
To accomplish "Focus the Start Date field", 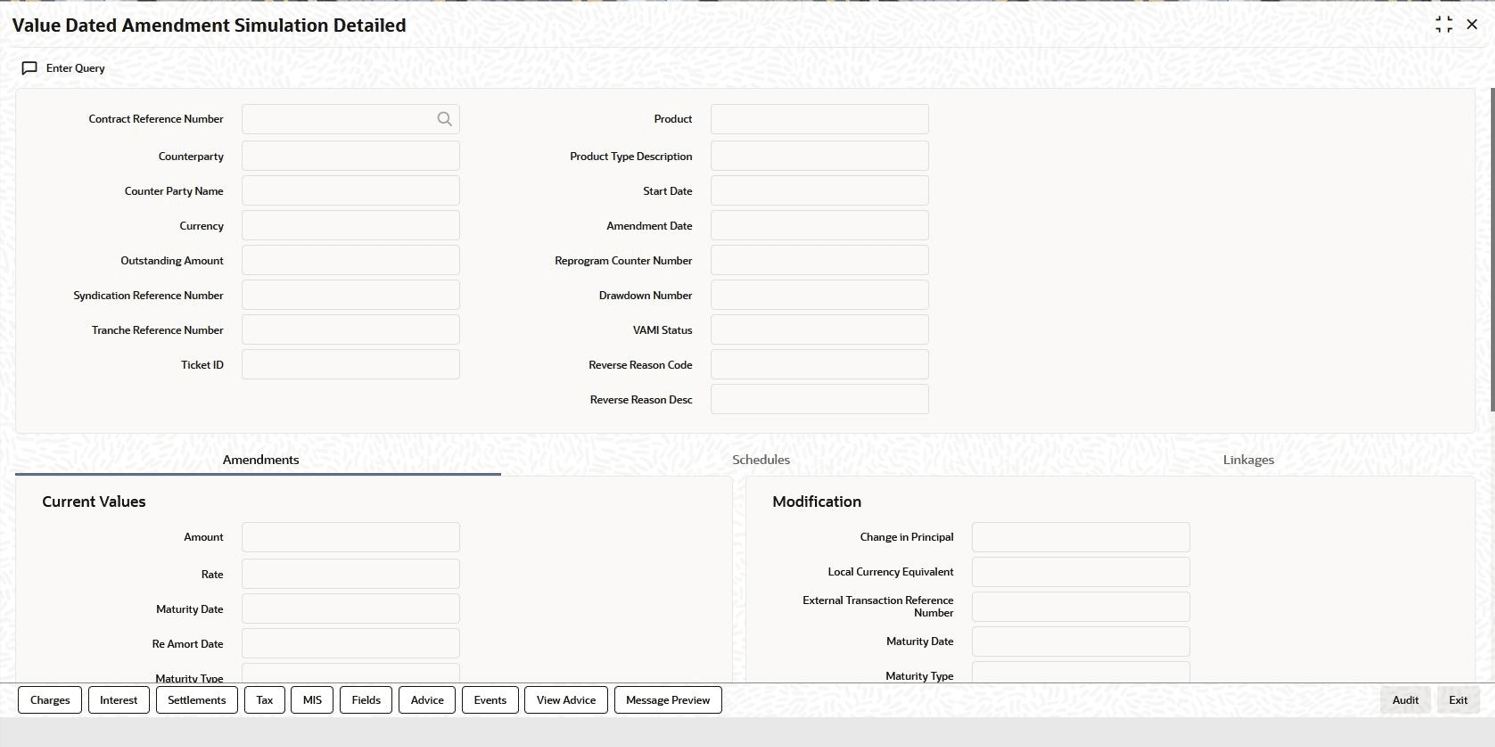I will (820, 191).
